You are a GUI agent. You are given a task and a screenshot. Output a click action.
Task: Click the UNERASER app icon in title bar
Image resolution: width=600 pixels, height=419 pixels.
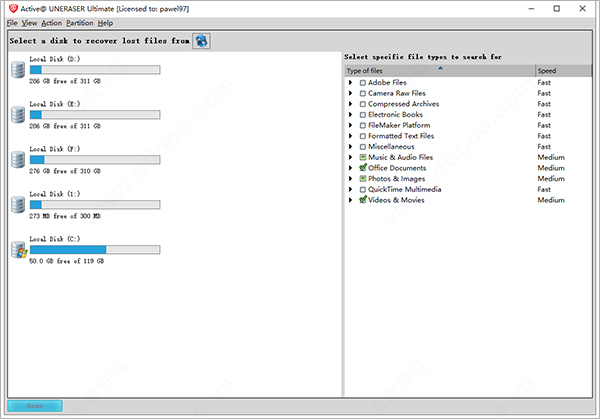pos(13,8)
